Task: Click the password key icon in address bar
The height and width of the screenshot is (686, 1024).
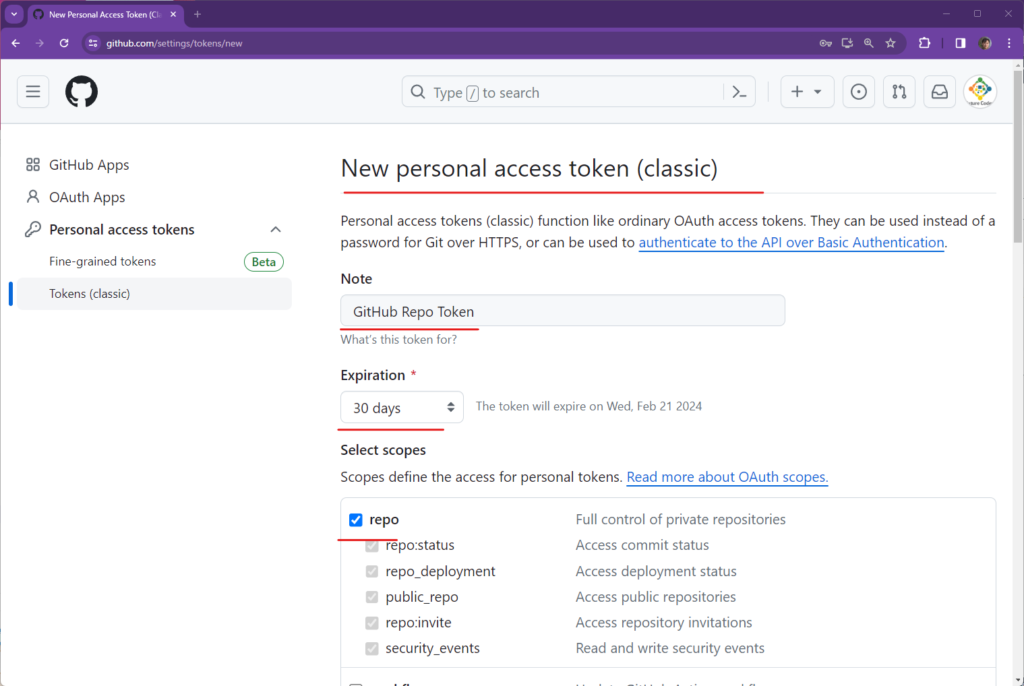Action: (825, 43)
